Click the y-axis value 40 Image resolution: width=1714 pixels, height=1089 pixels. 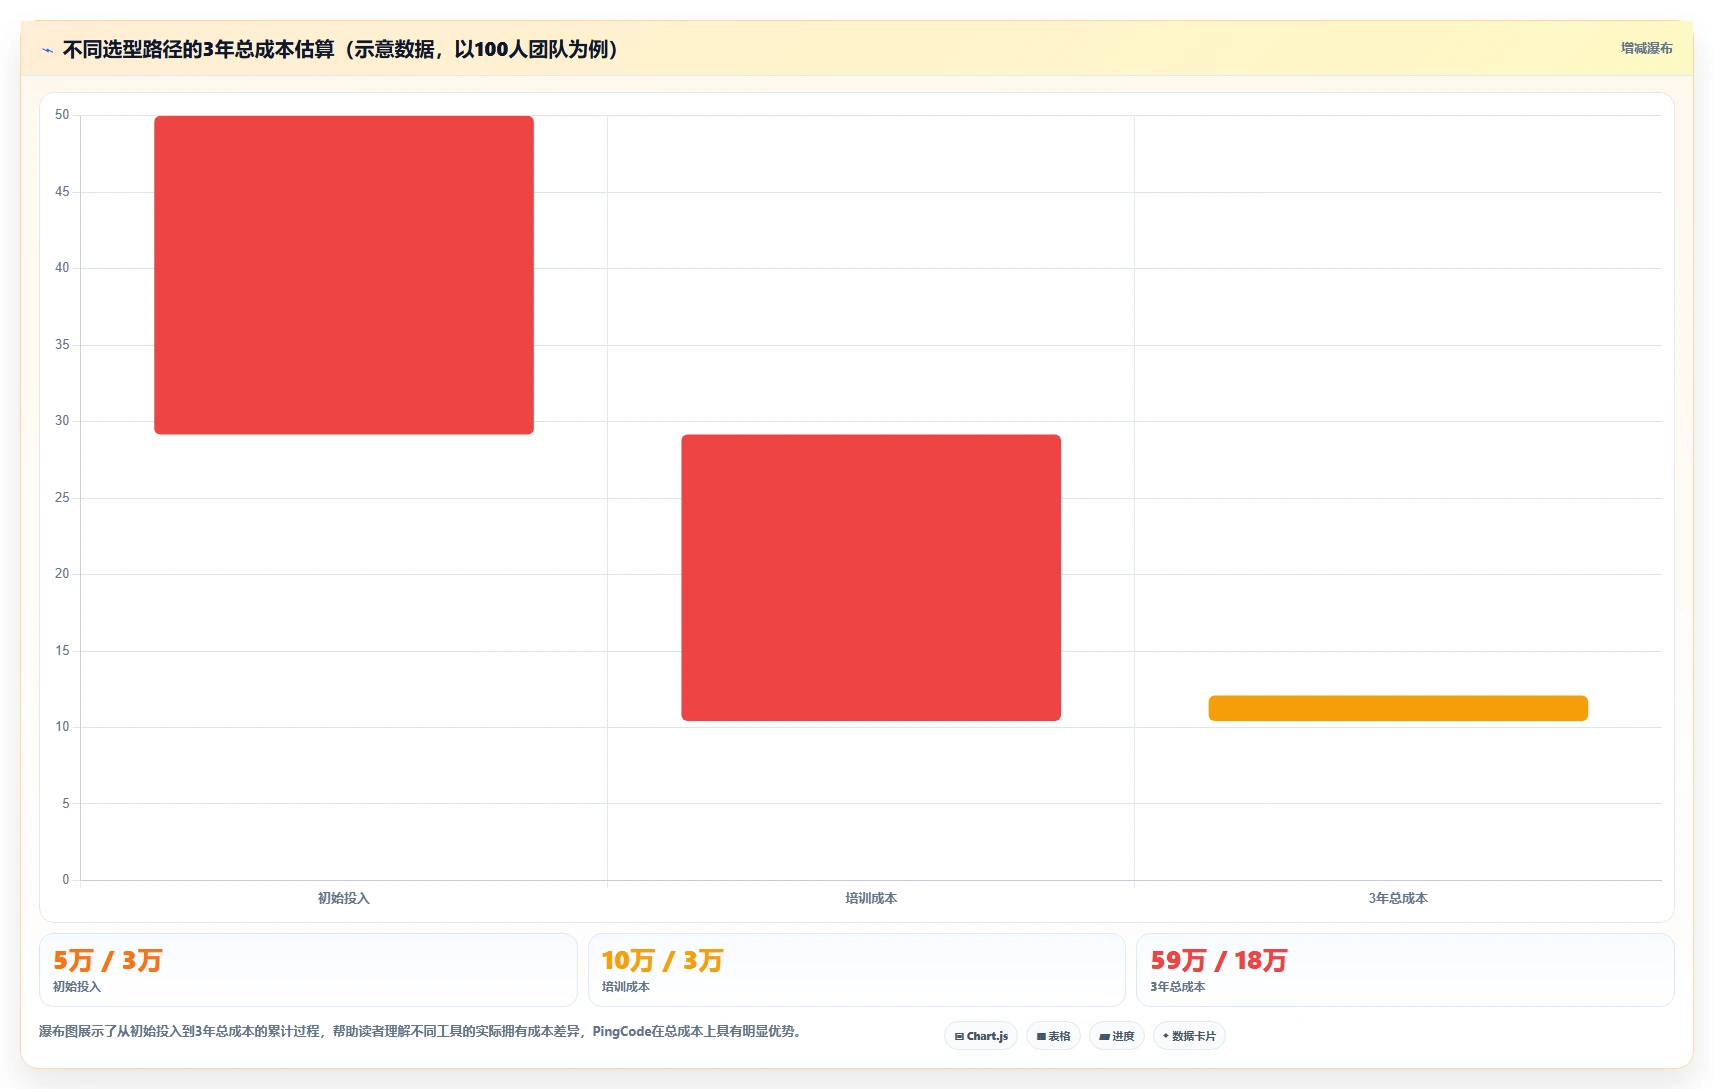point(62,268)
